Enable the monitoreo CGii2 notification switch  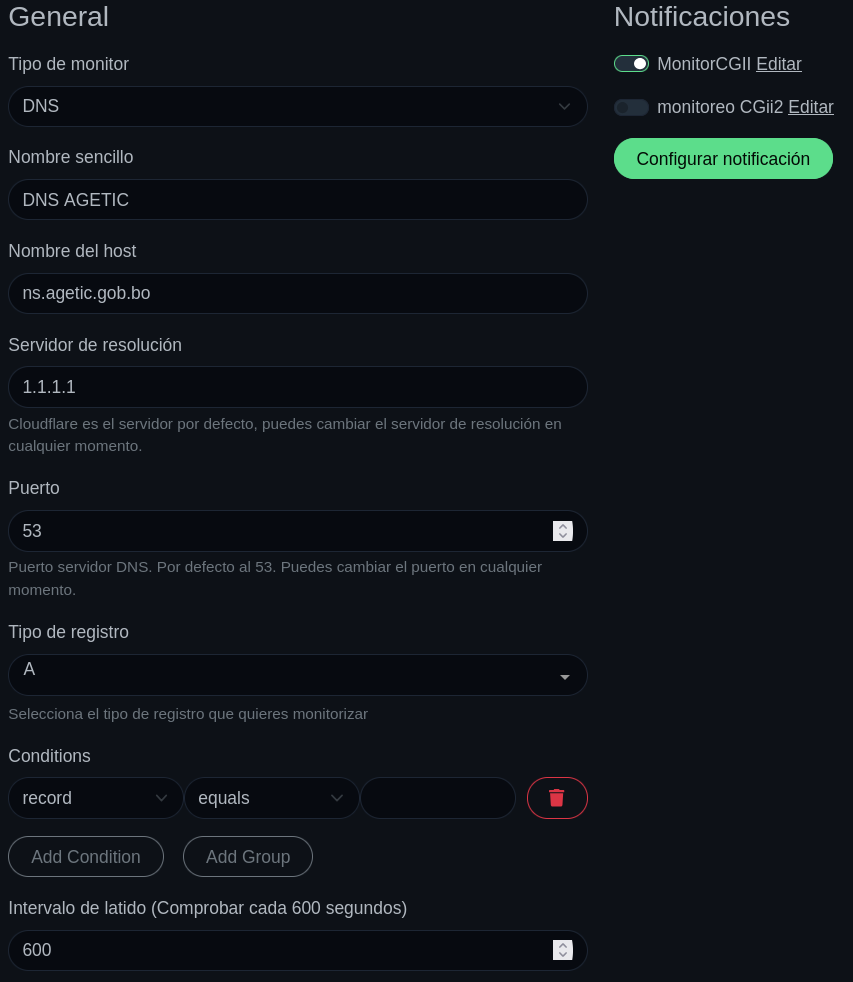pos(631,107)
